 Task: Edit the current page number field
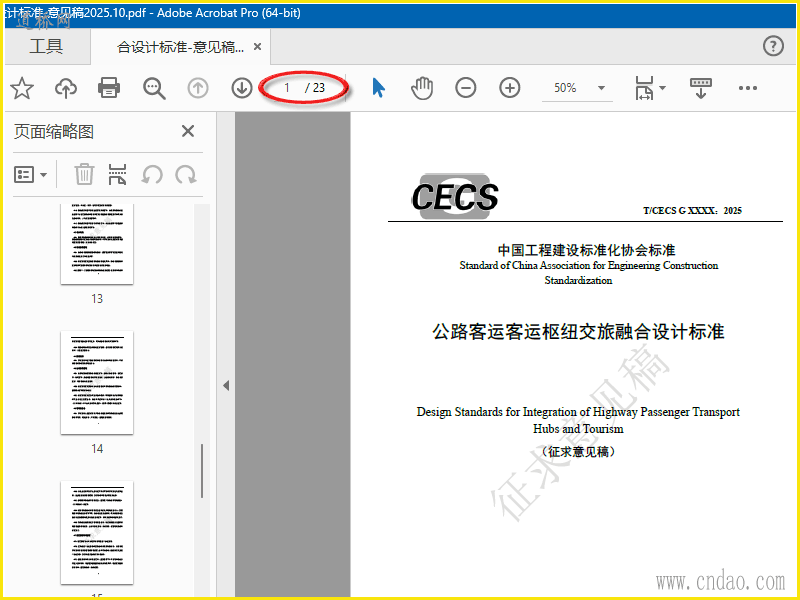[287, 88]
